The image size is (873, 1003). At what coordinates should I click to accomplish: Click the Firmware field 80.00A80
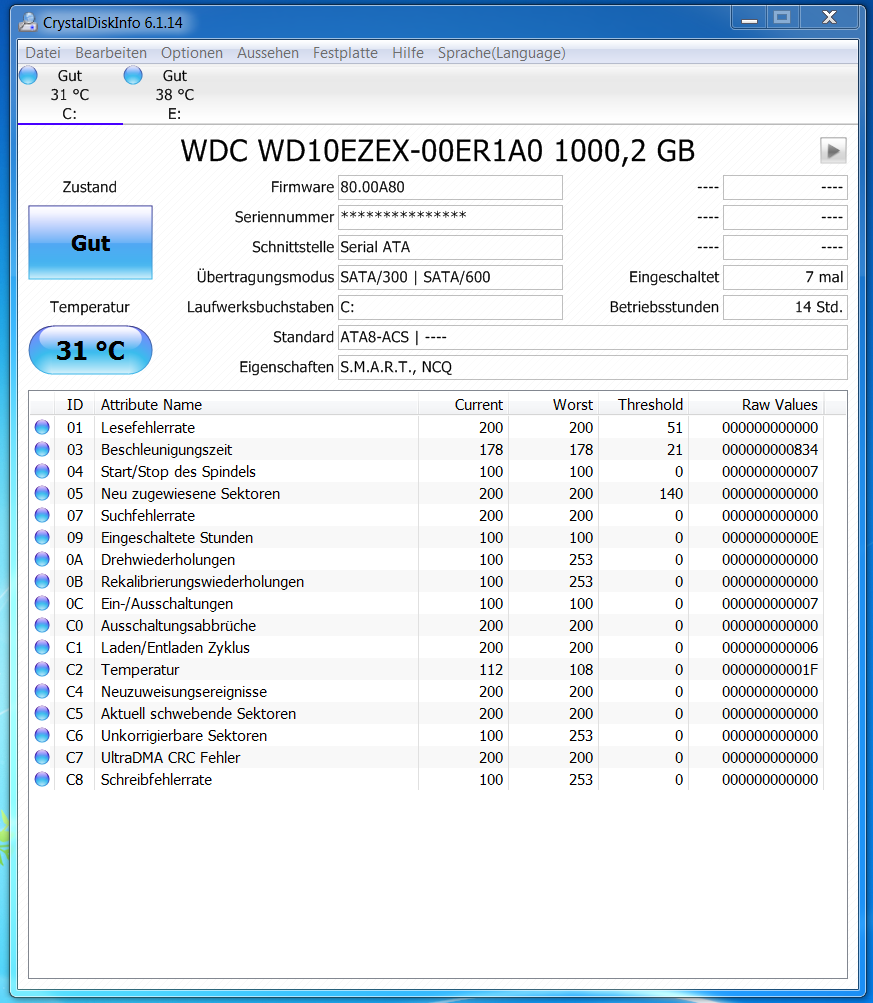click(x=450, y=187)
